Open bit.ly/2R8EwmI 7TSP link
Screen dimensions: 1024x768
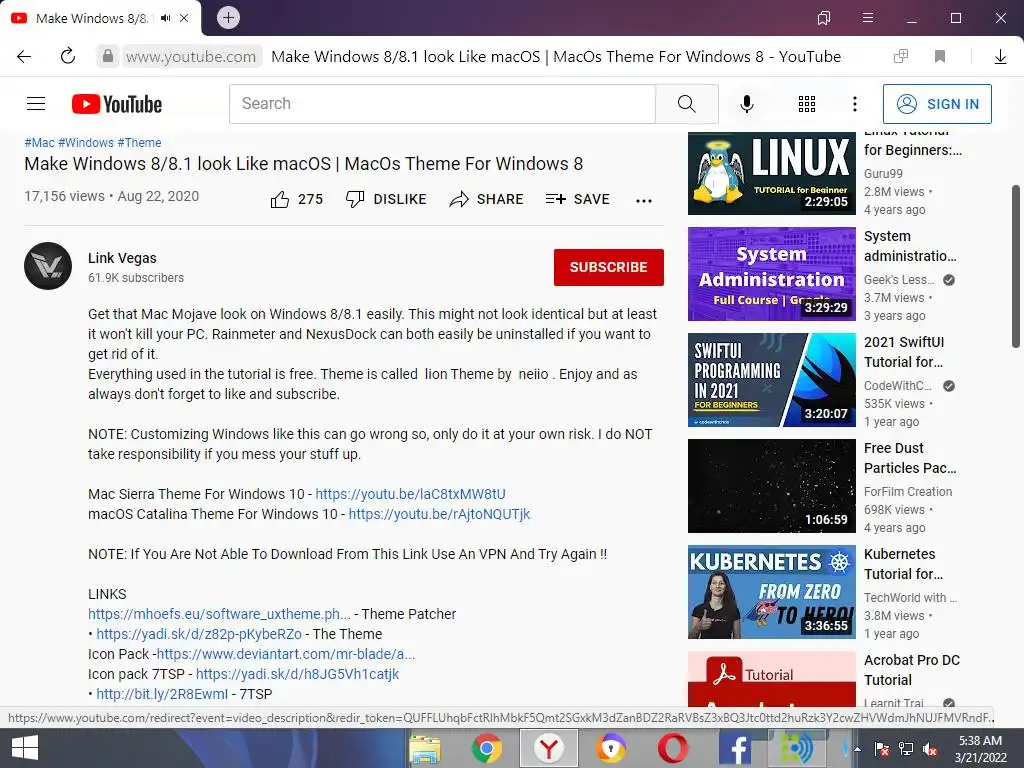[x=162, y=694]
